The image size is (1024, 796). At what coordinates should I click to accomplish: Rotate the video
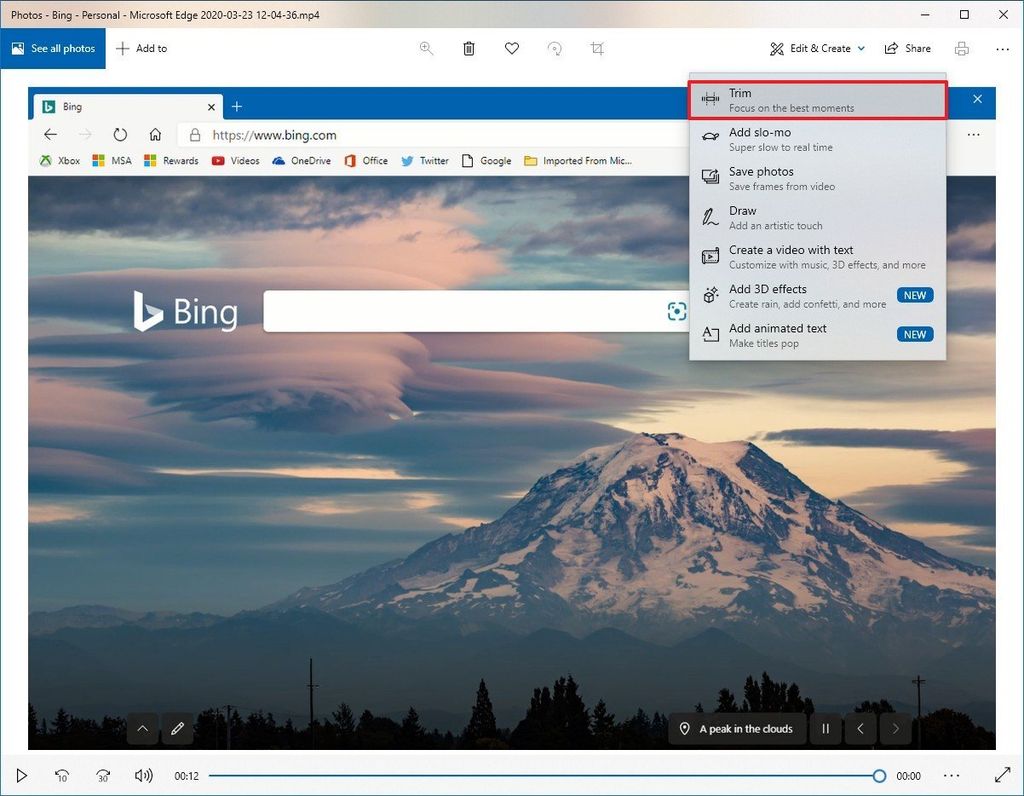[x=554, y=48]
